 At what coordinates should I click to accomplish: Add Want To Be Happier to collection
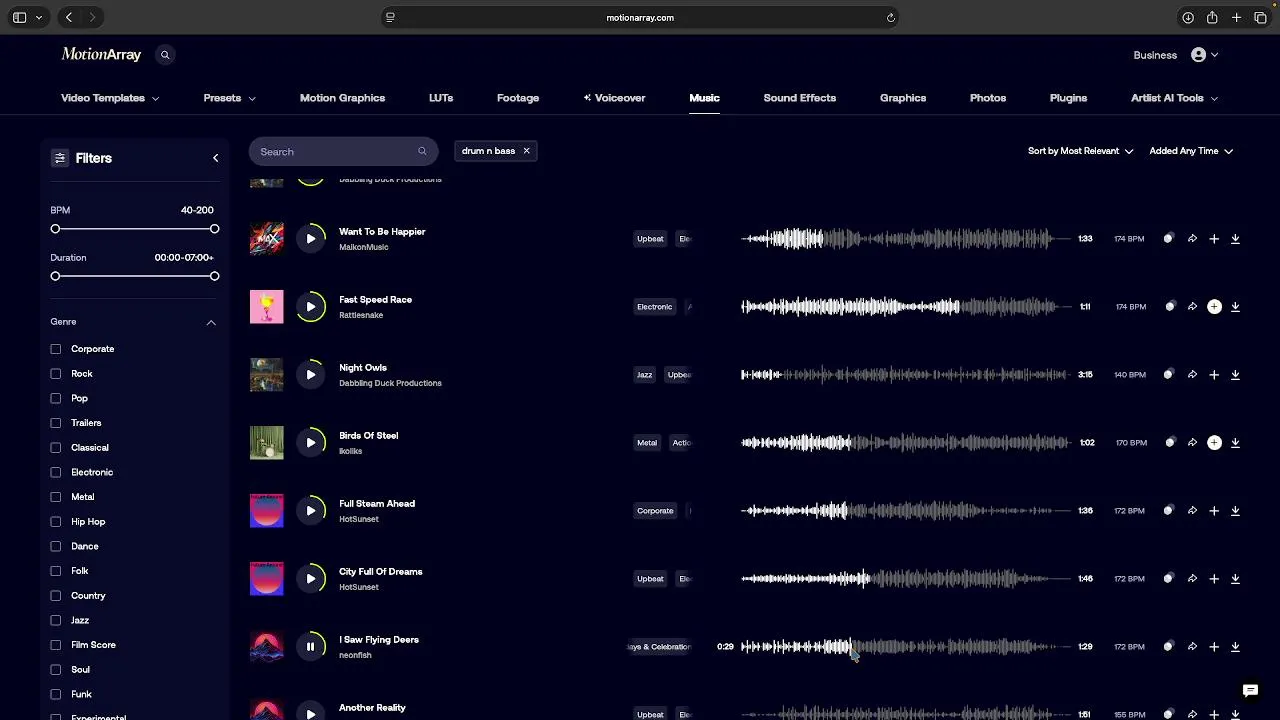click(1214, 239)
